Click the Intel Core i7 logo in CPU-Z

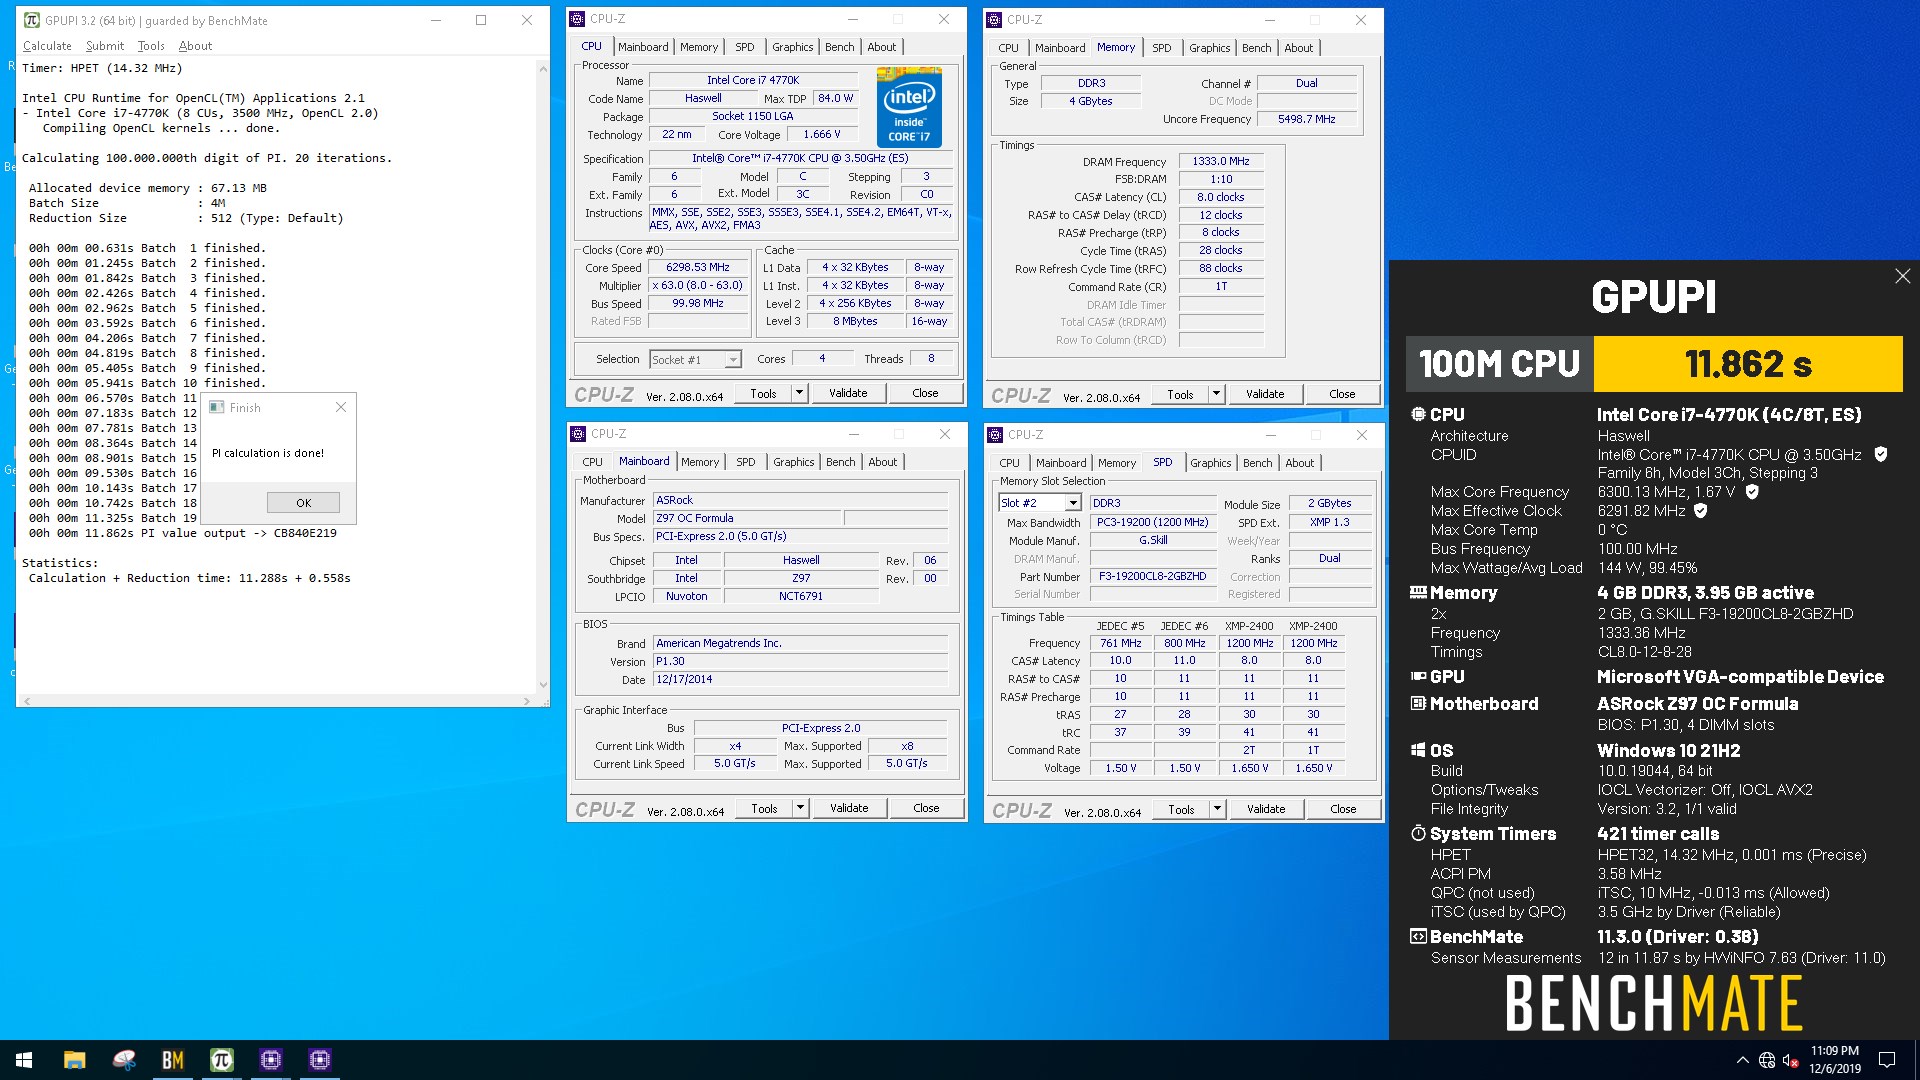[x=909, y=107]
